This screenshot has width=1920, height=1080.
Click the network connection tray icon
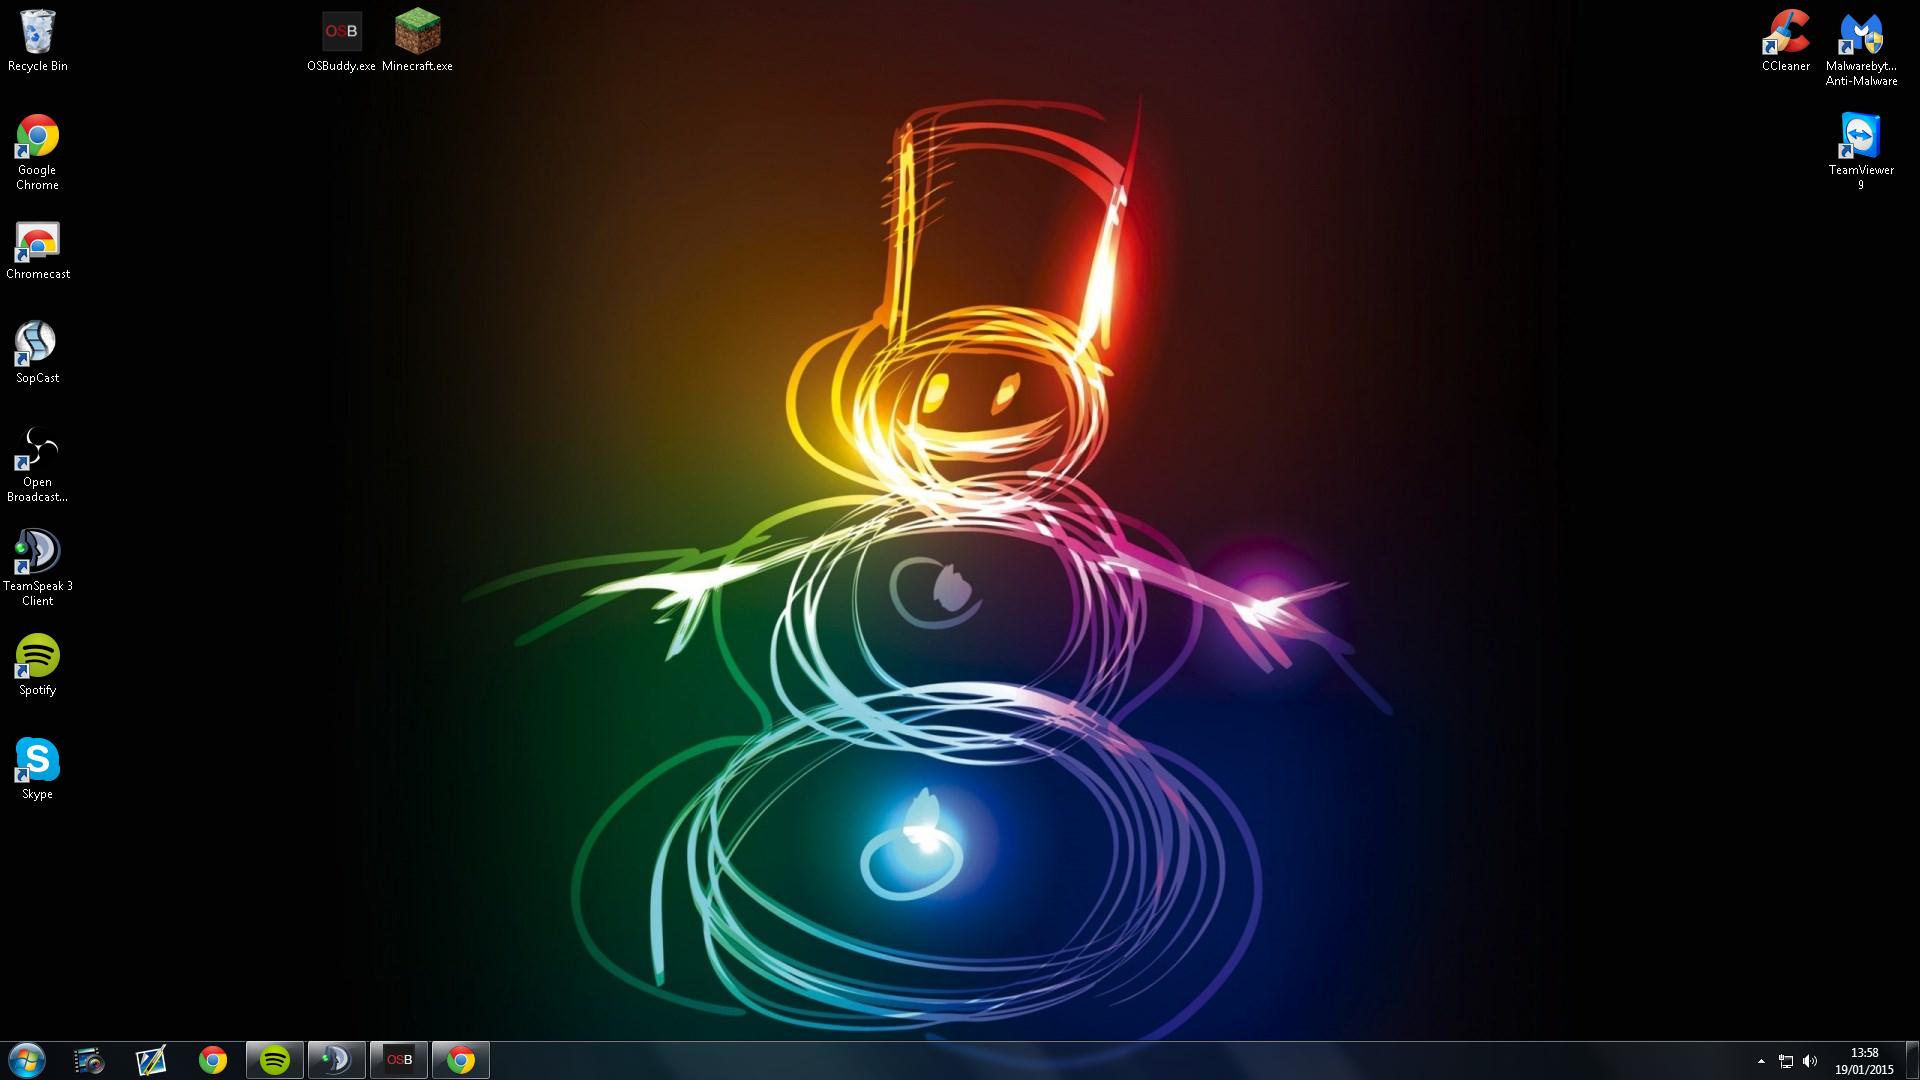pyautogui.click(x=1786, y=1061)
